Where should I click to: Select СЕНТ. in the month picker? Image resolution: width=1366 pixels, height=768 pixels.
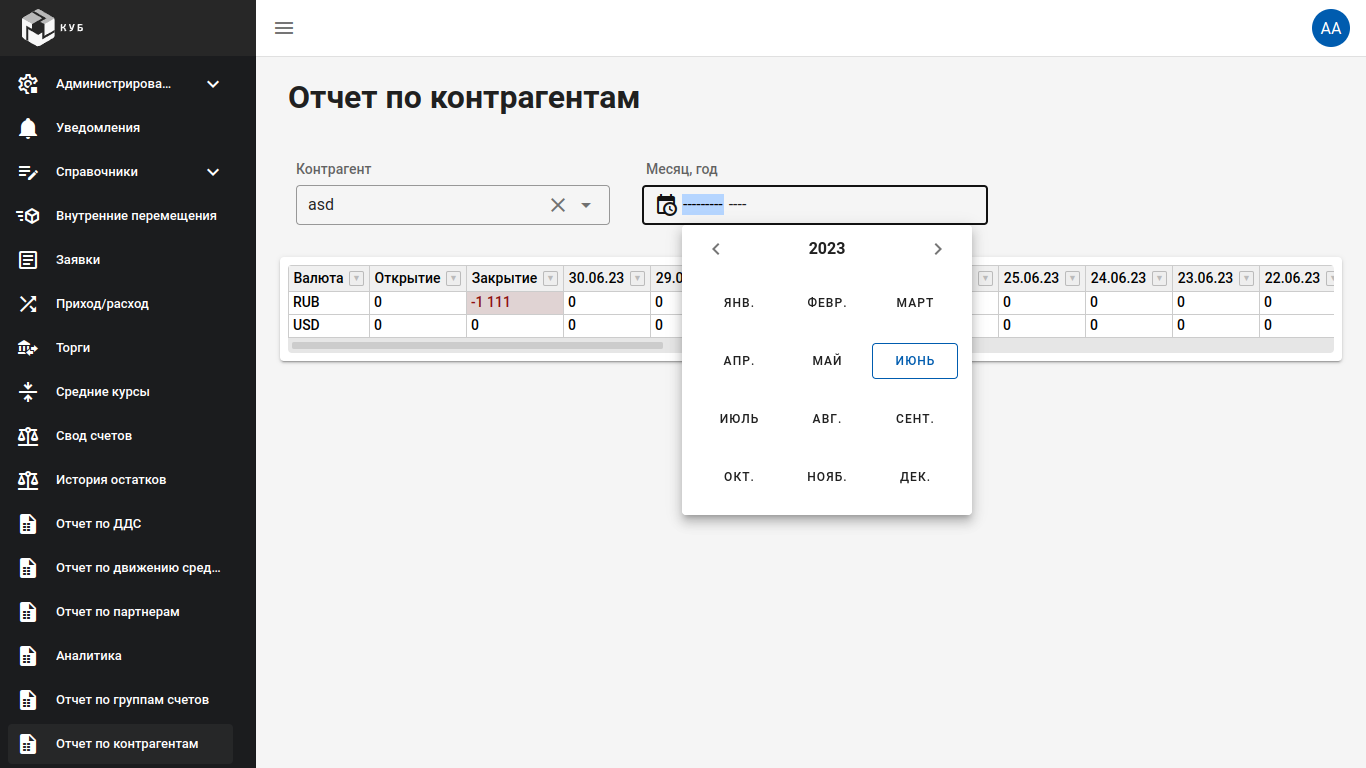(915, 419)
